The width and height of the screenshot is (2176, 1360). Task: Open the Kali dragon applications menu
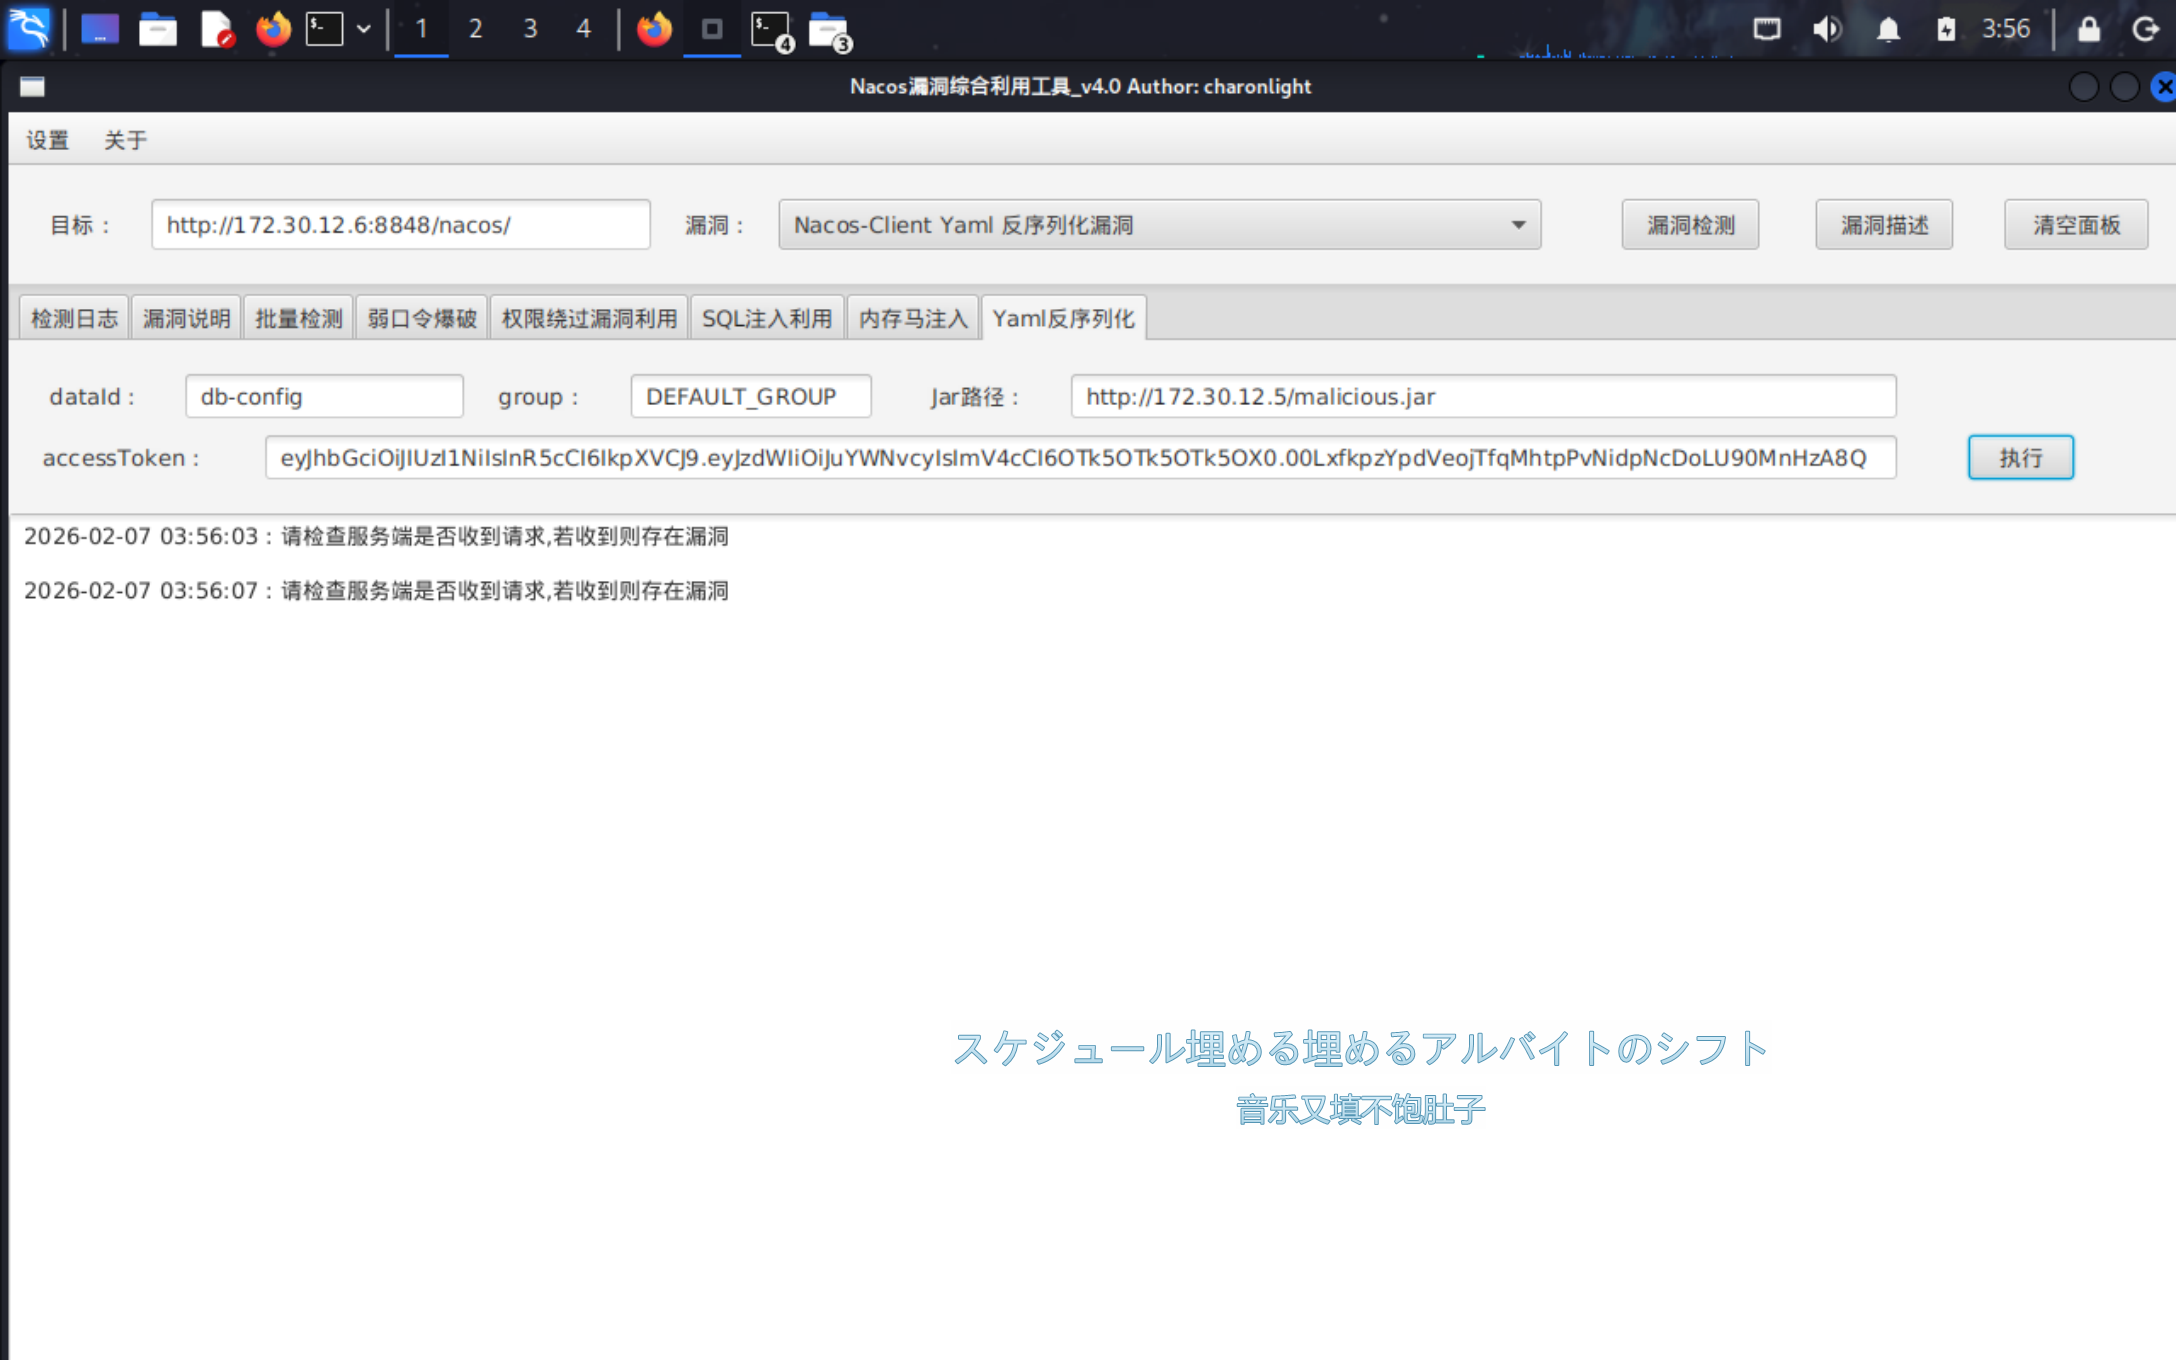(x=29, y=28)
